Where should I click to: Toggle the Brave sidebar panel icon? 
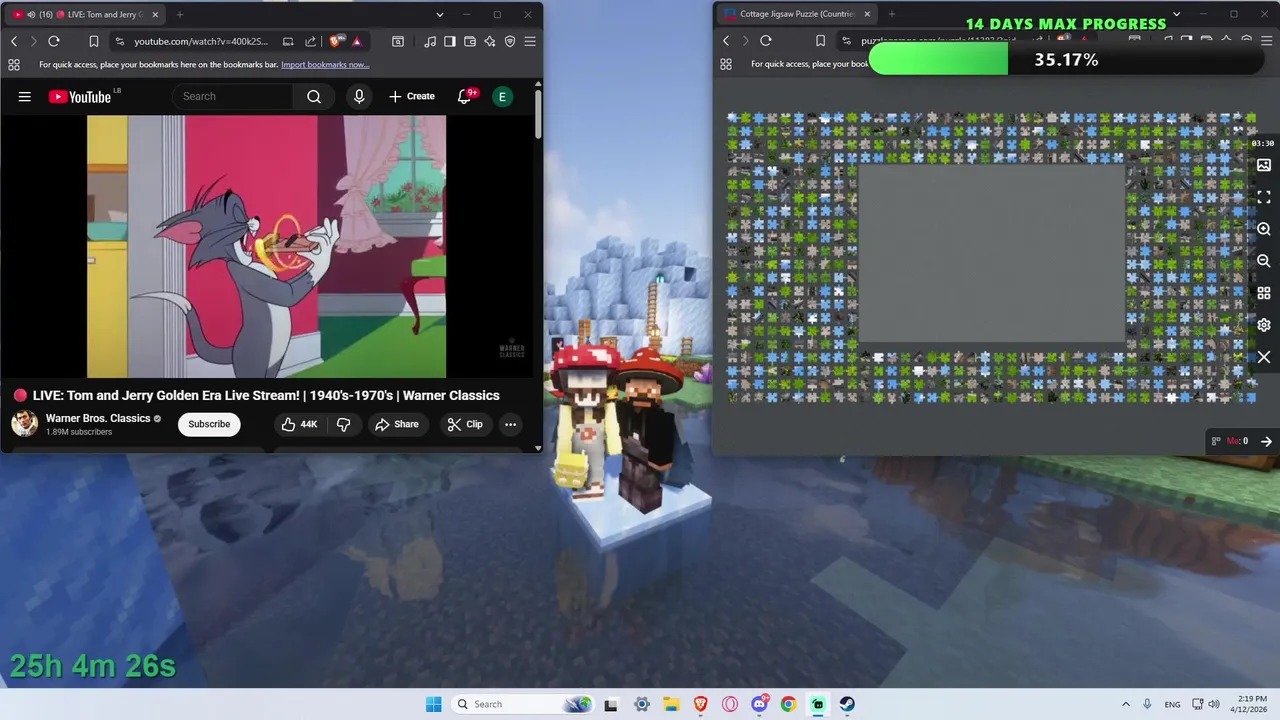tap(450, 41)
